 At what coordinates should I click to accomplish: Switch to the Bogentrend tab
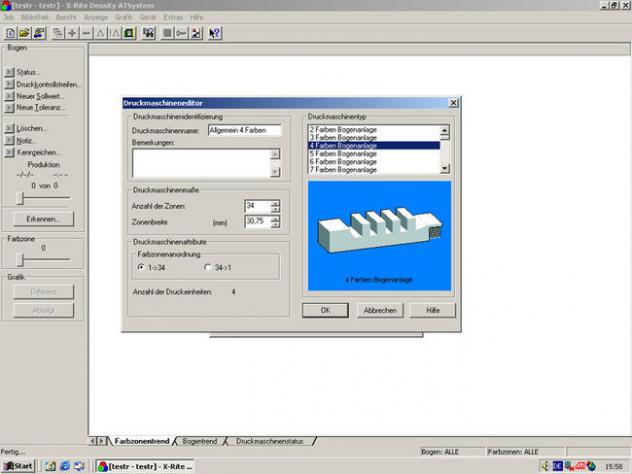[200, 440]
